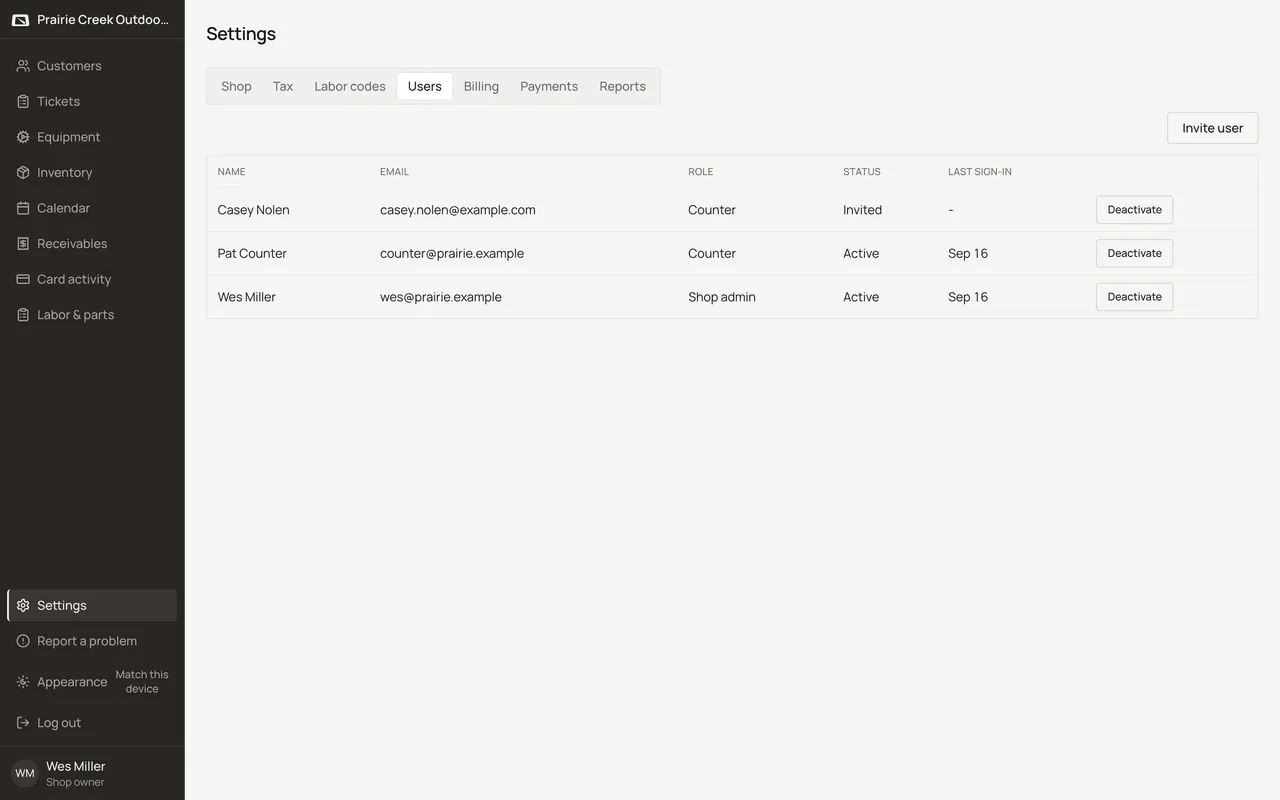Go to Tickets page label
The height and width of the screenshot is (800, 1280).
tap(58, 101)
